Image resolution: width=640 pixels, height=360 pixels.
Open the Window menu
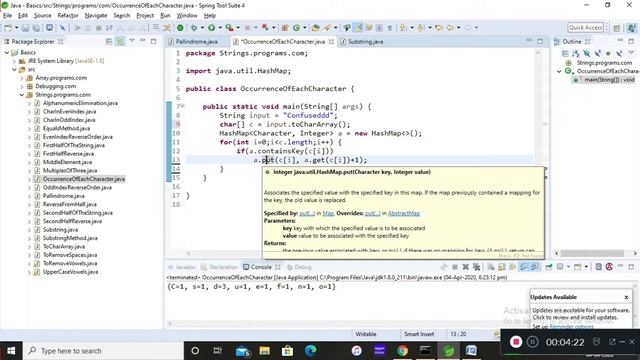click(x=187, y=16)
